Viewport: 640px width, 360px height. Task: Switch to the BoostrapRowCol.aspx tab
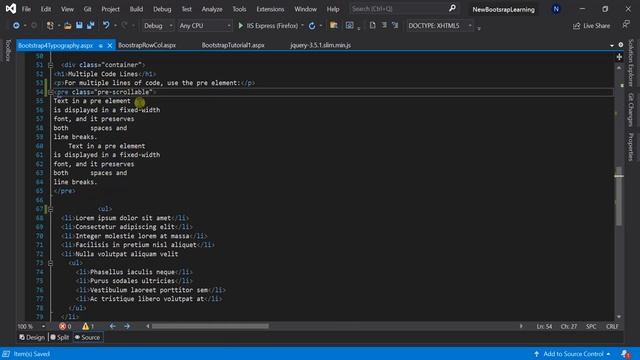[147, 45]
